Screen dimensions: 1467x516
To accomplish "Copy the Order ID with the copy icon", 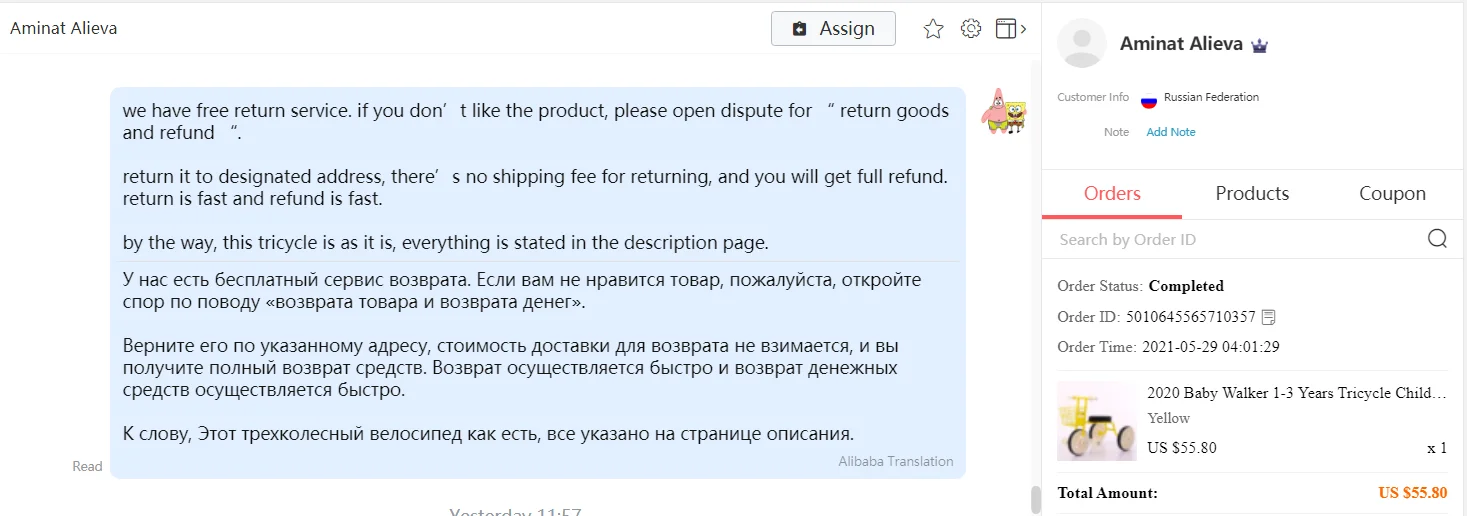I will coord(1269,317).
